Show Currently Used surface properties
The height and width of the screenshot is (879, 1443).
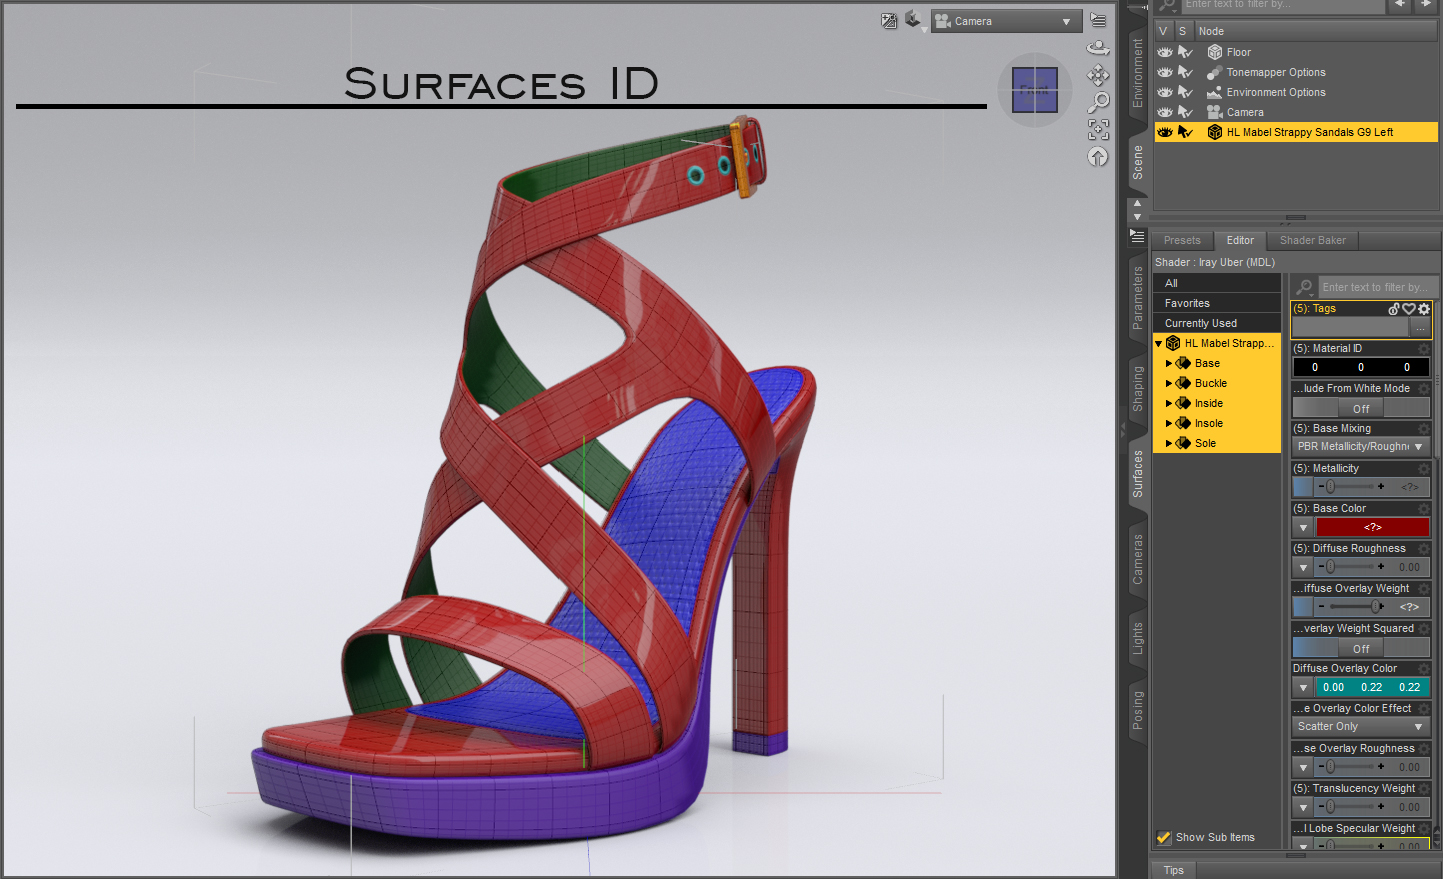pos(1217,323)
